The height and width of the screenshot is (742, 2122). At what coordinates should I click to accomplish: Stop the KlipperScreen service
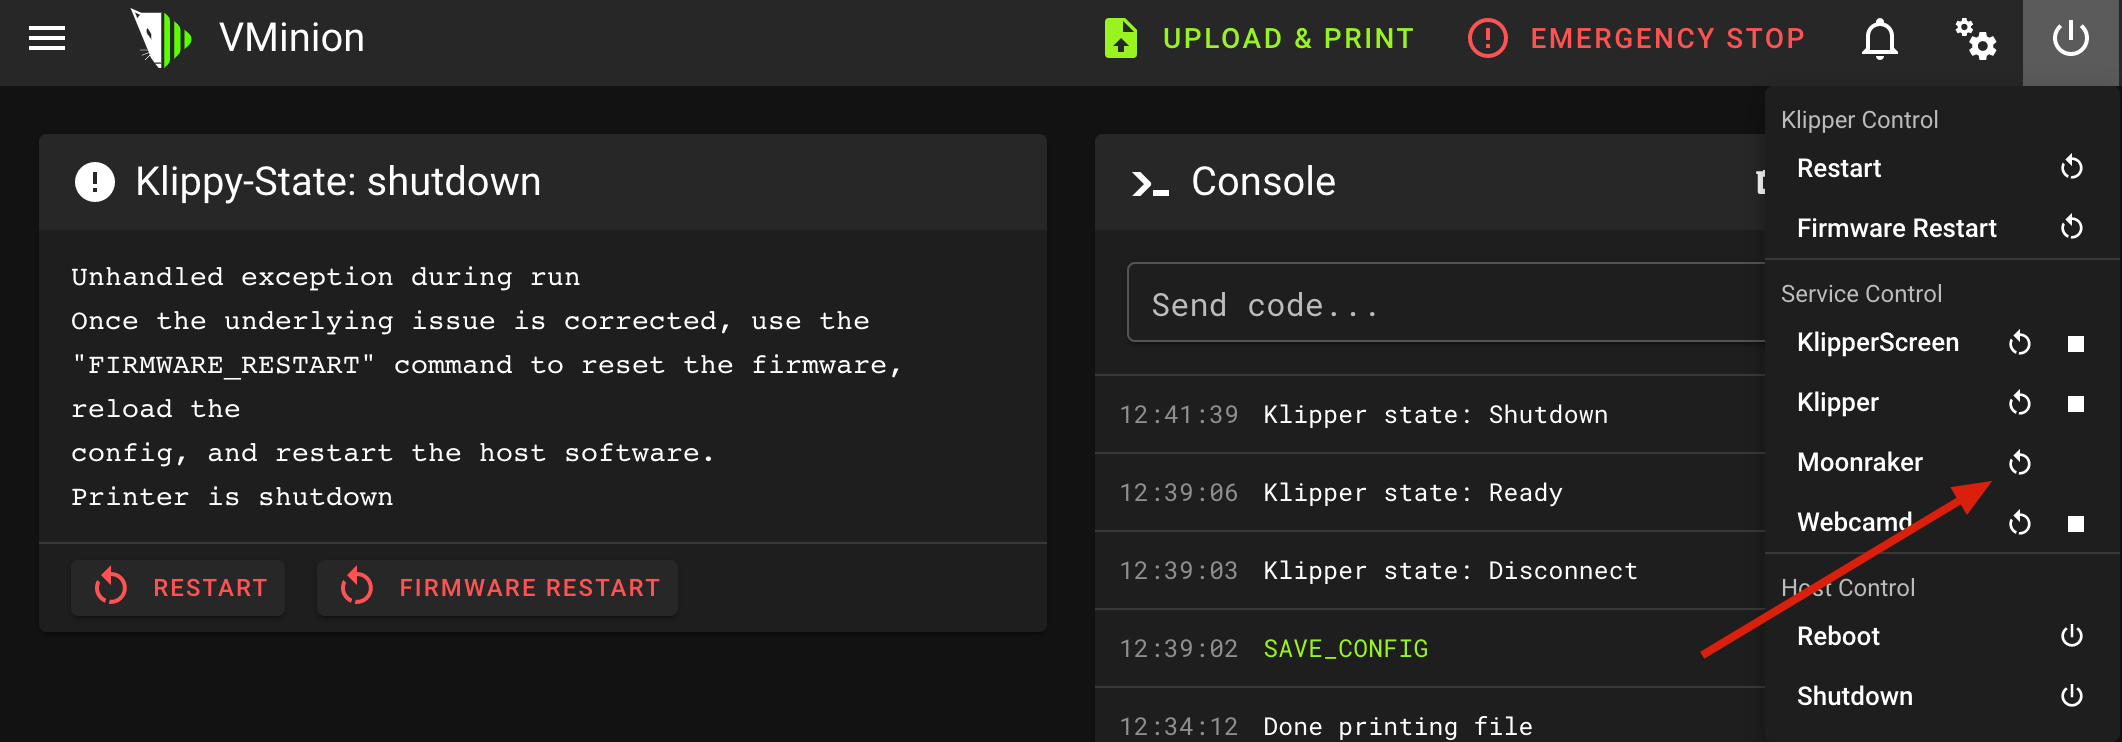[x=2076, y=344]
